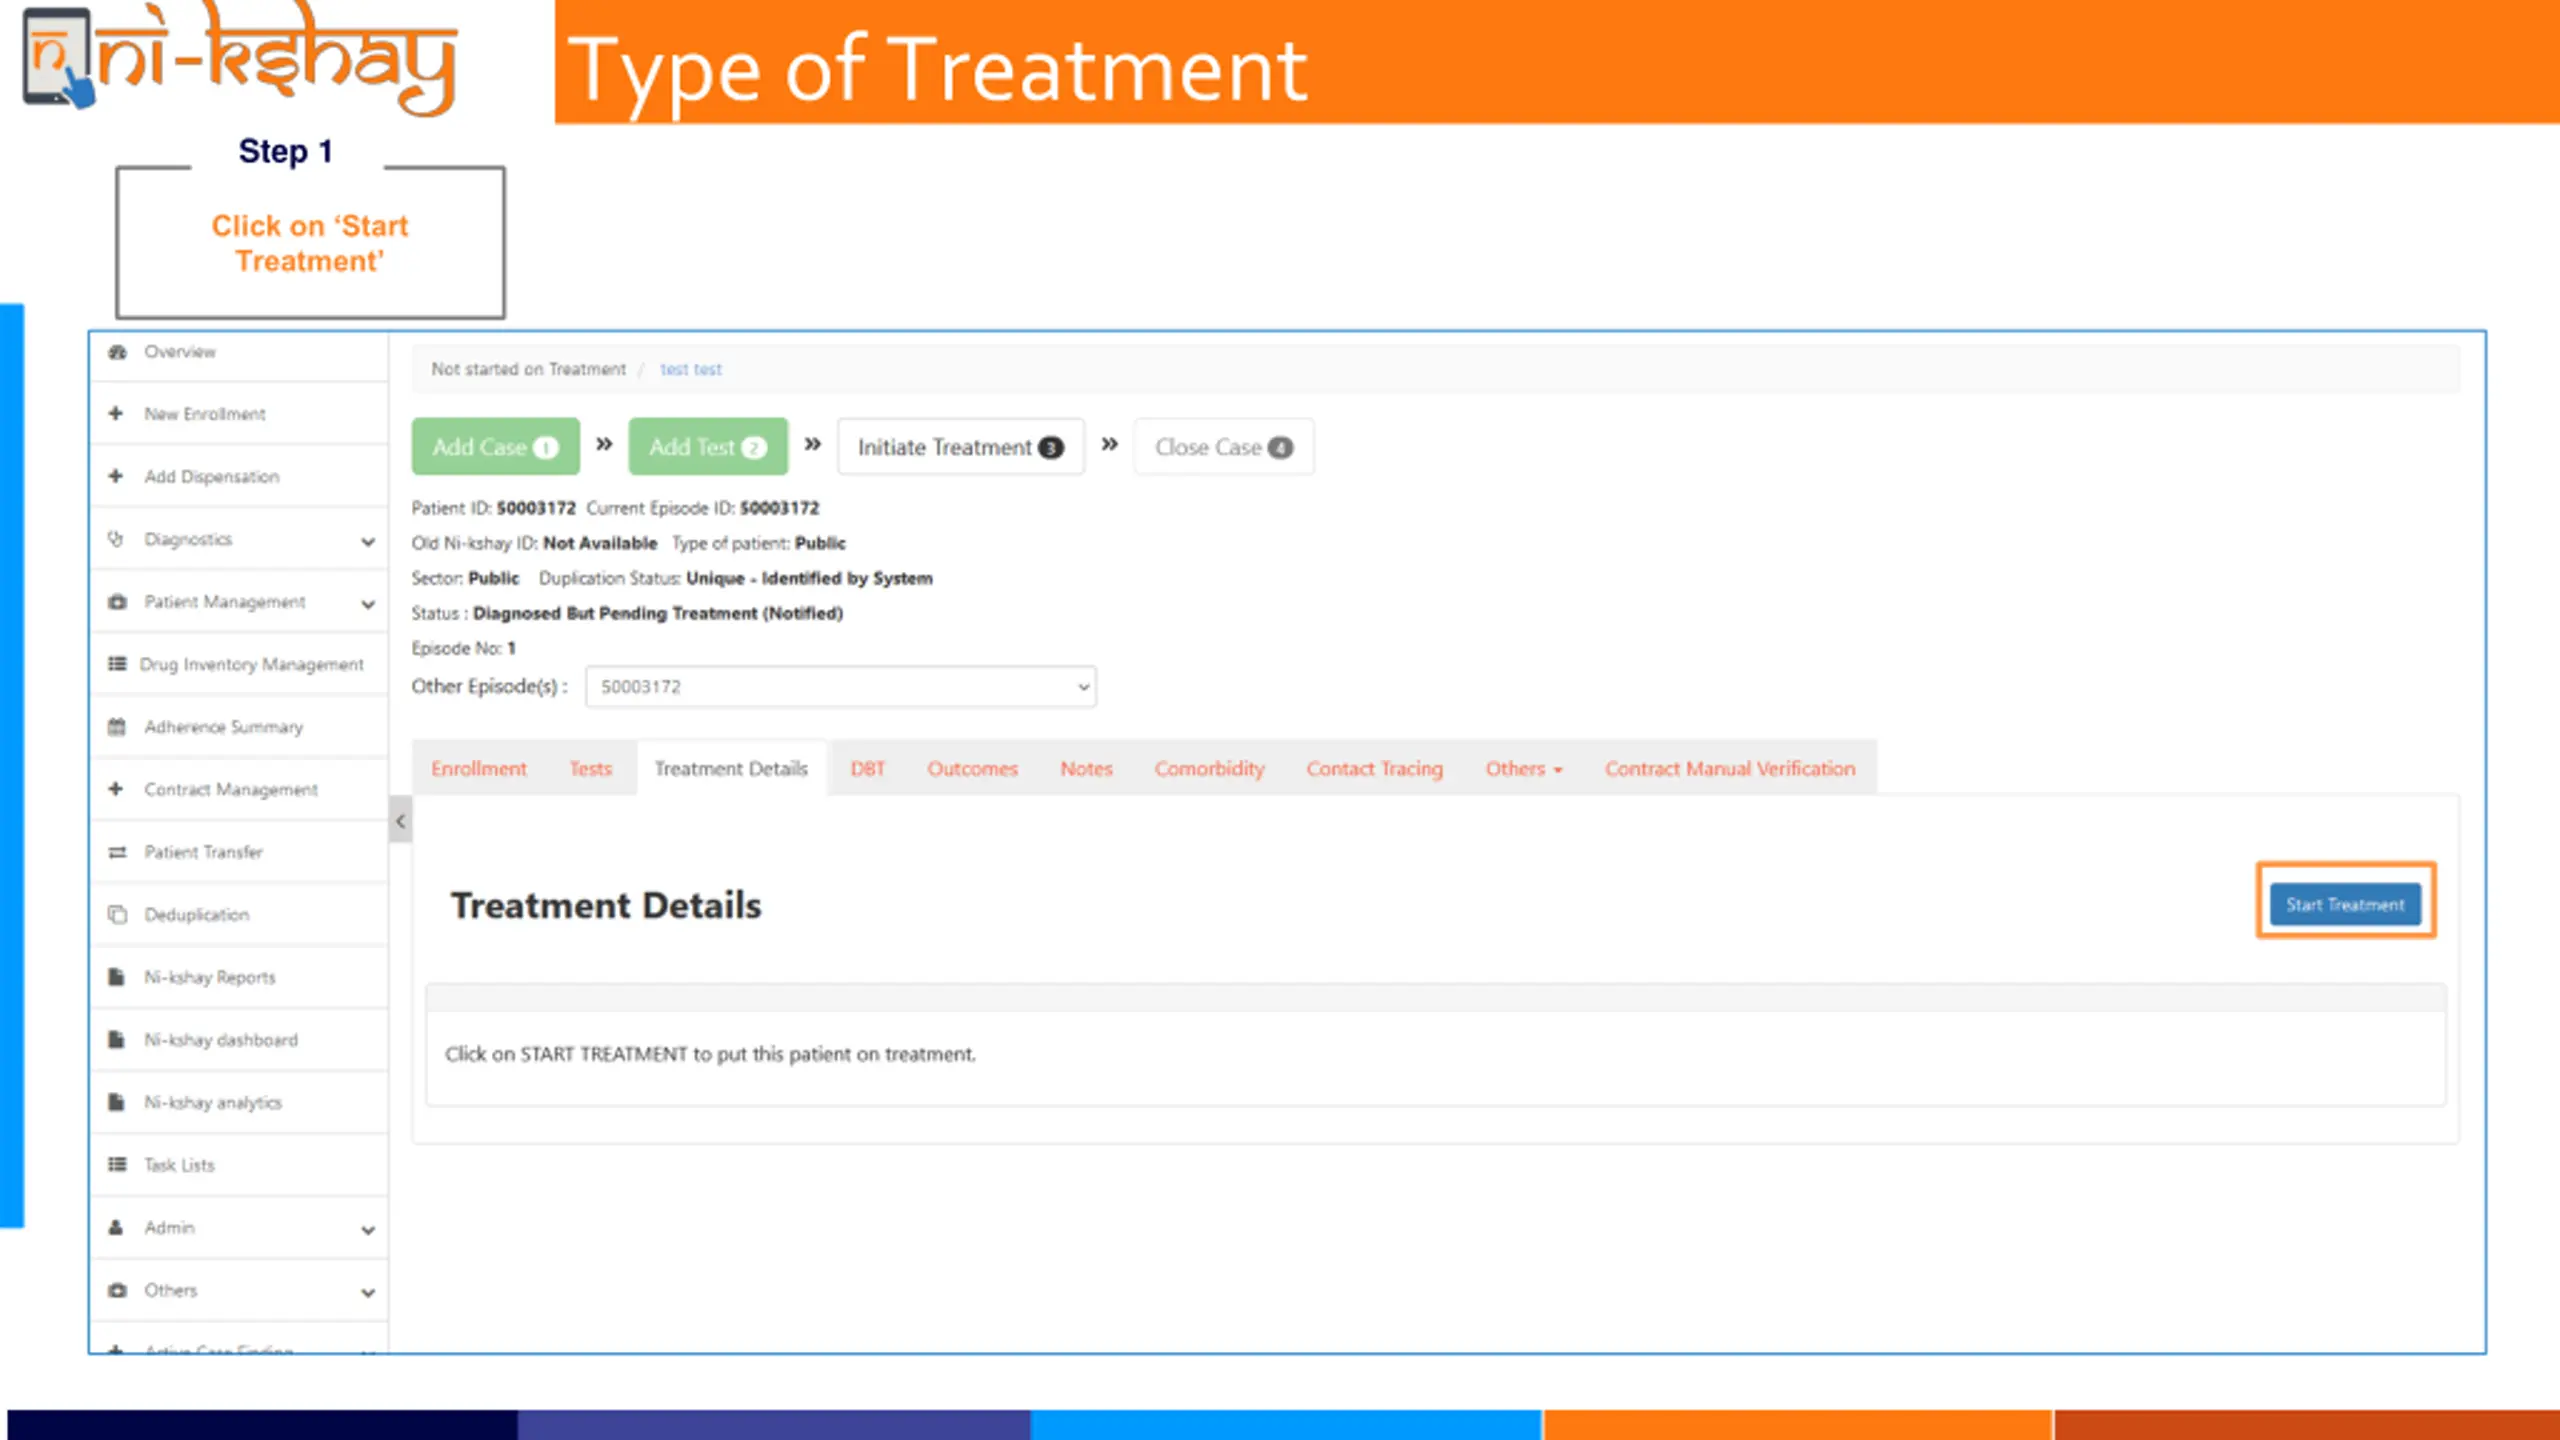Switch to the Enrollment tab
The width and height of the screenshot is (2560, 1440).
[x=478, y=769]
